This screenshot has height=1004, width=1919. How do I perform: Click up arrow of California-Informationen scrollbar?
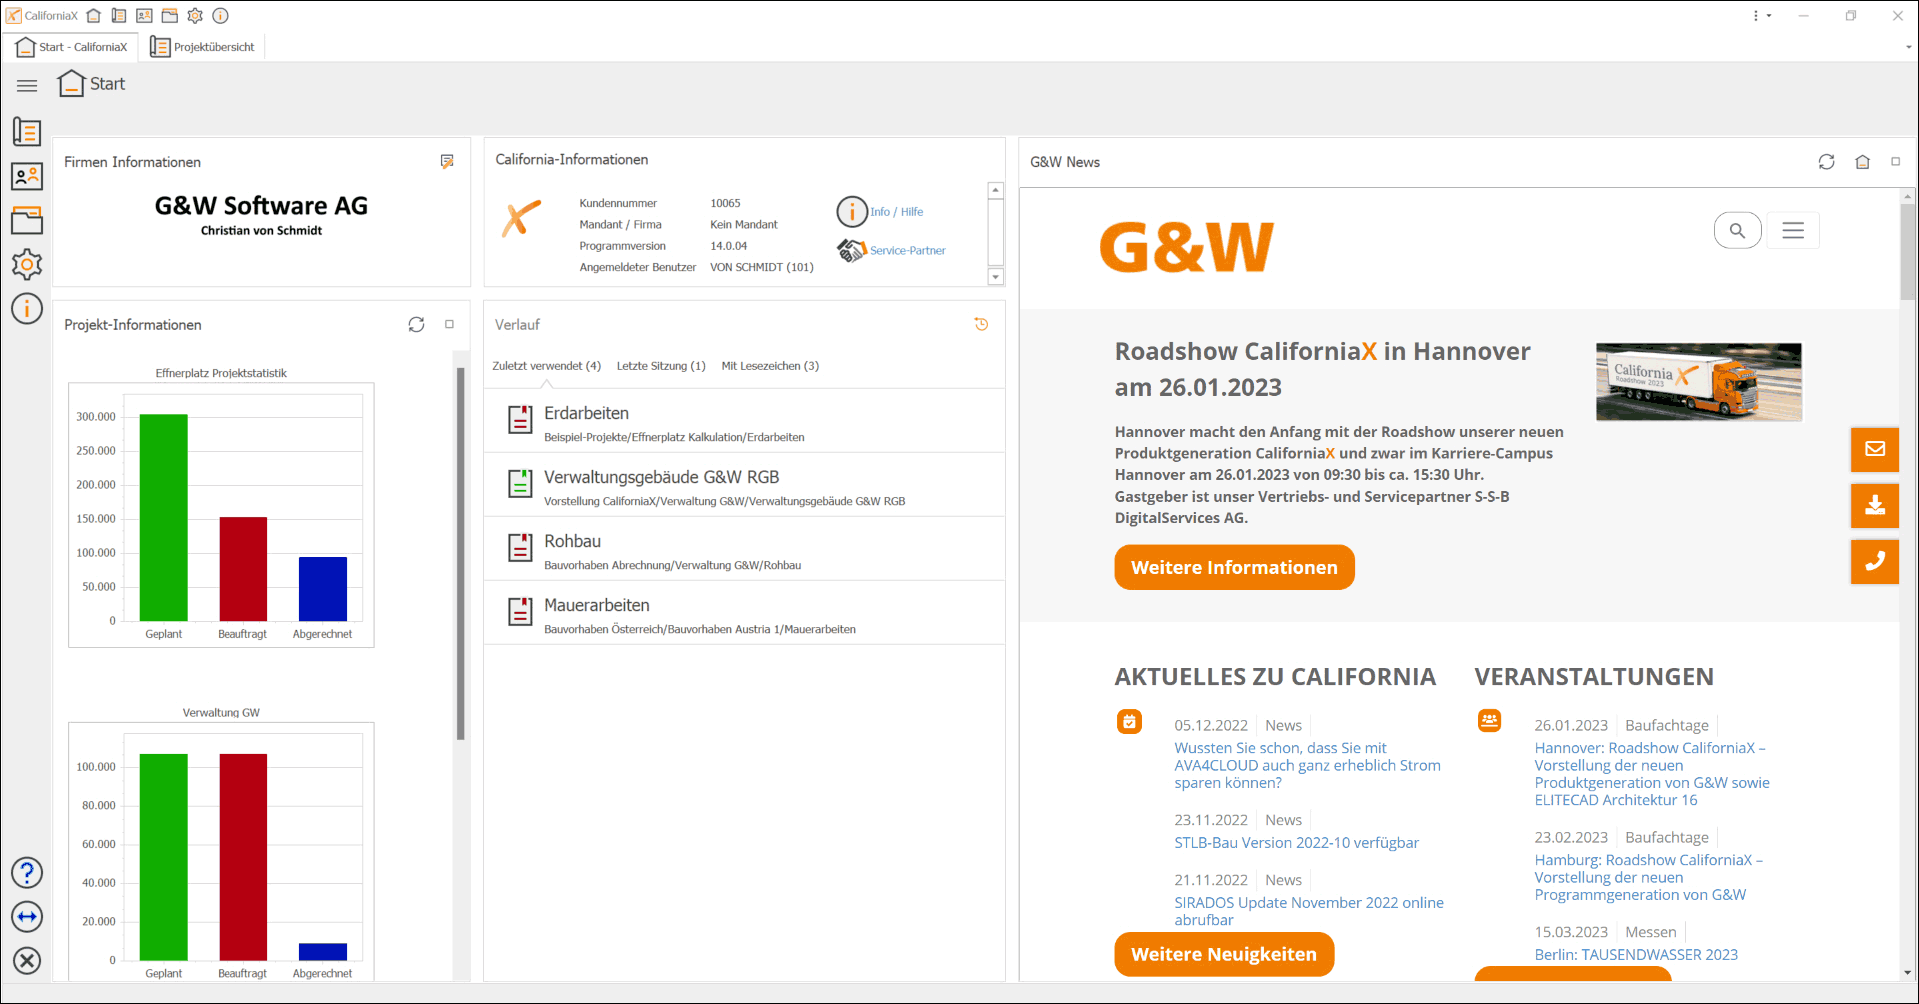[x=995, y=190]
